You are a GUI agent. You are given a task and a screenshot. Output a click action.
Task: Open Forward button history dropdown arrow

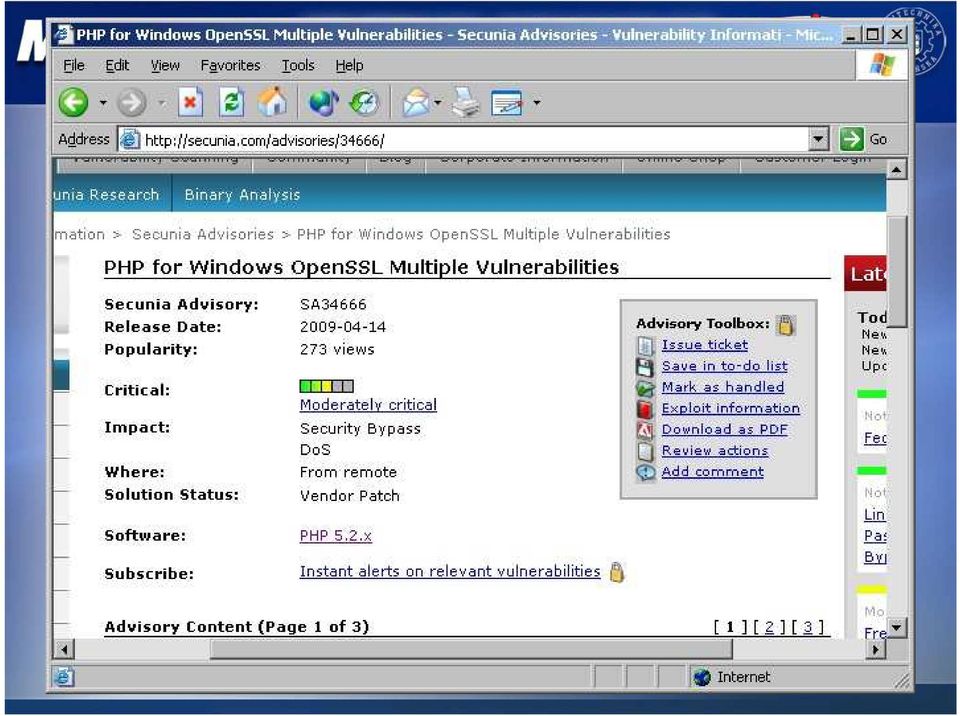tap(162, 103)
